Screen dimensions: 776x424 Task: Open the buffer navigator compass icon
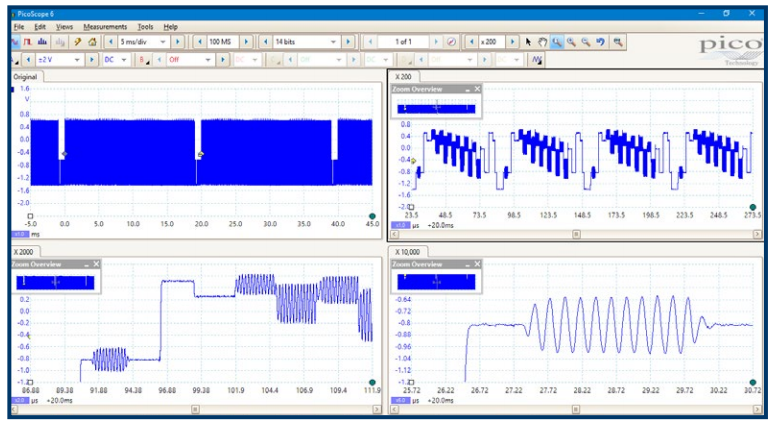point(451,42)
